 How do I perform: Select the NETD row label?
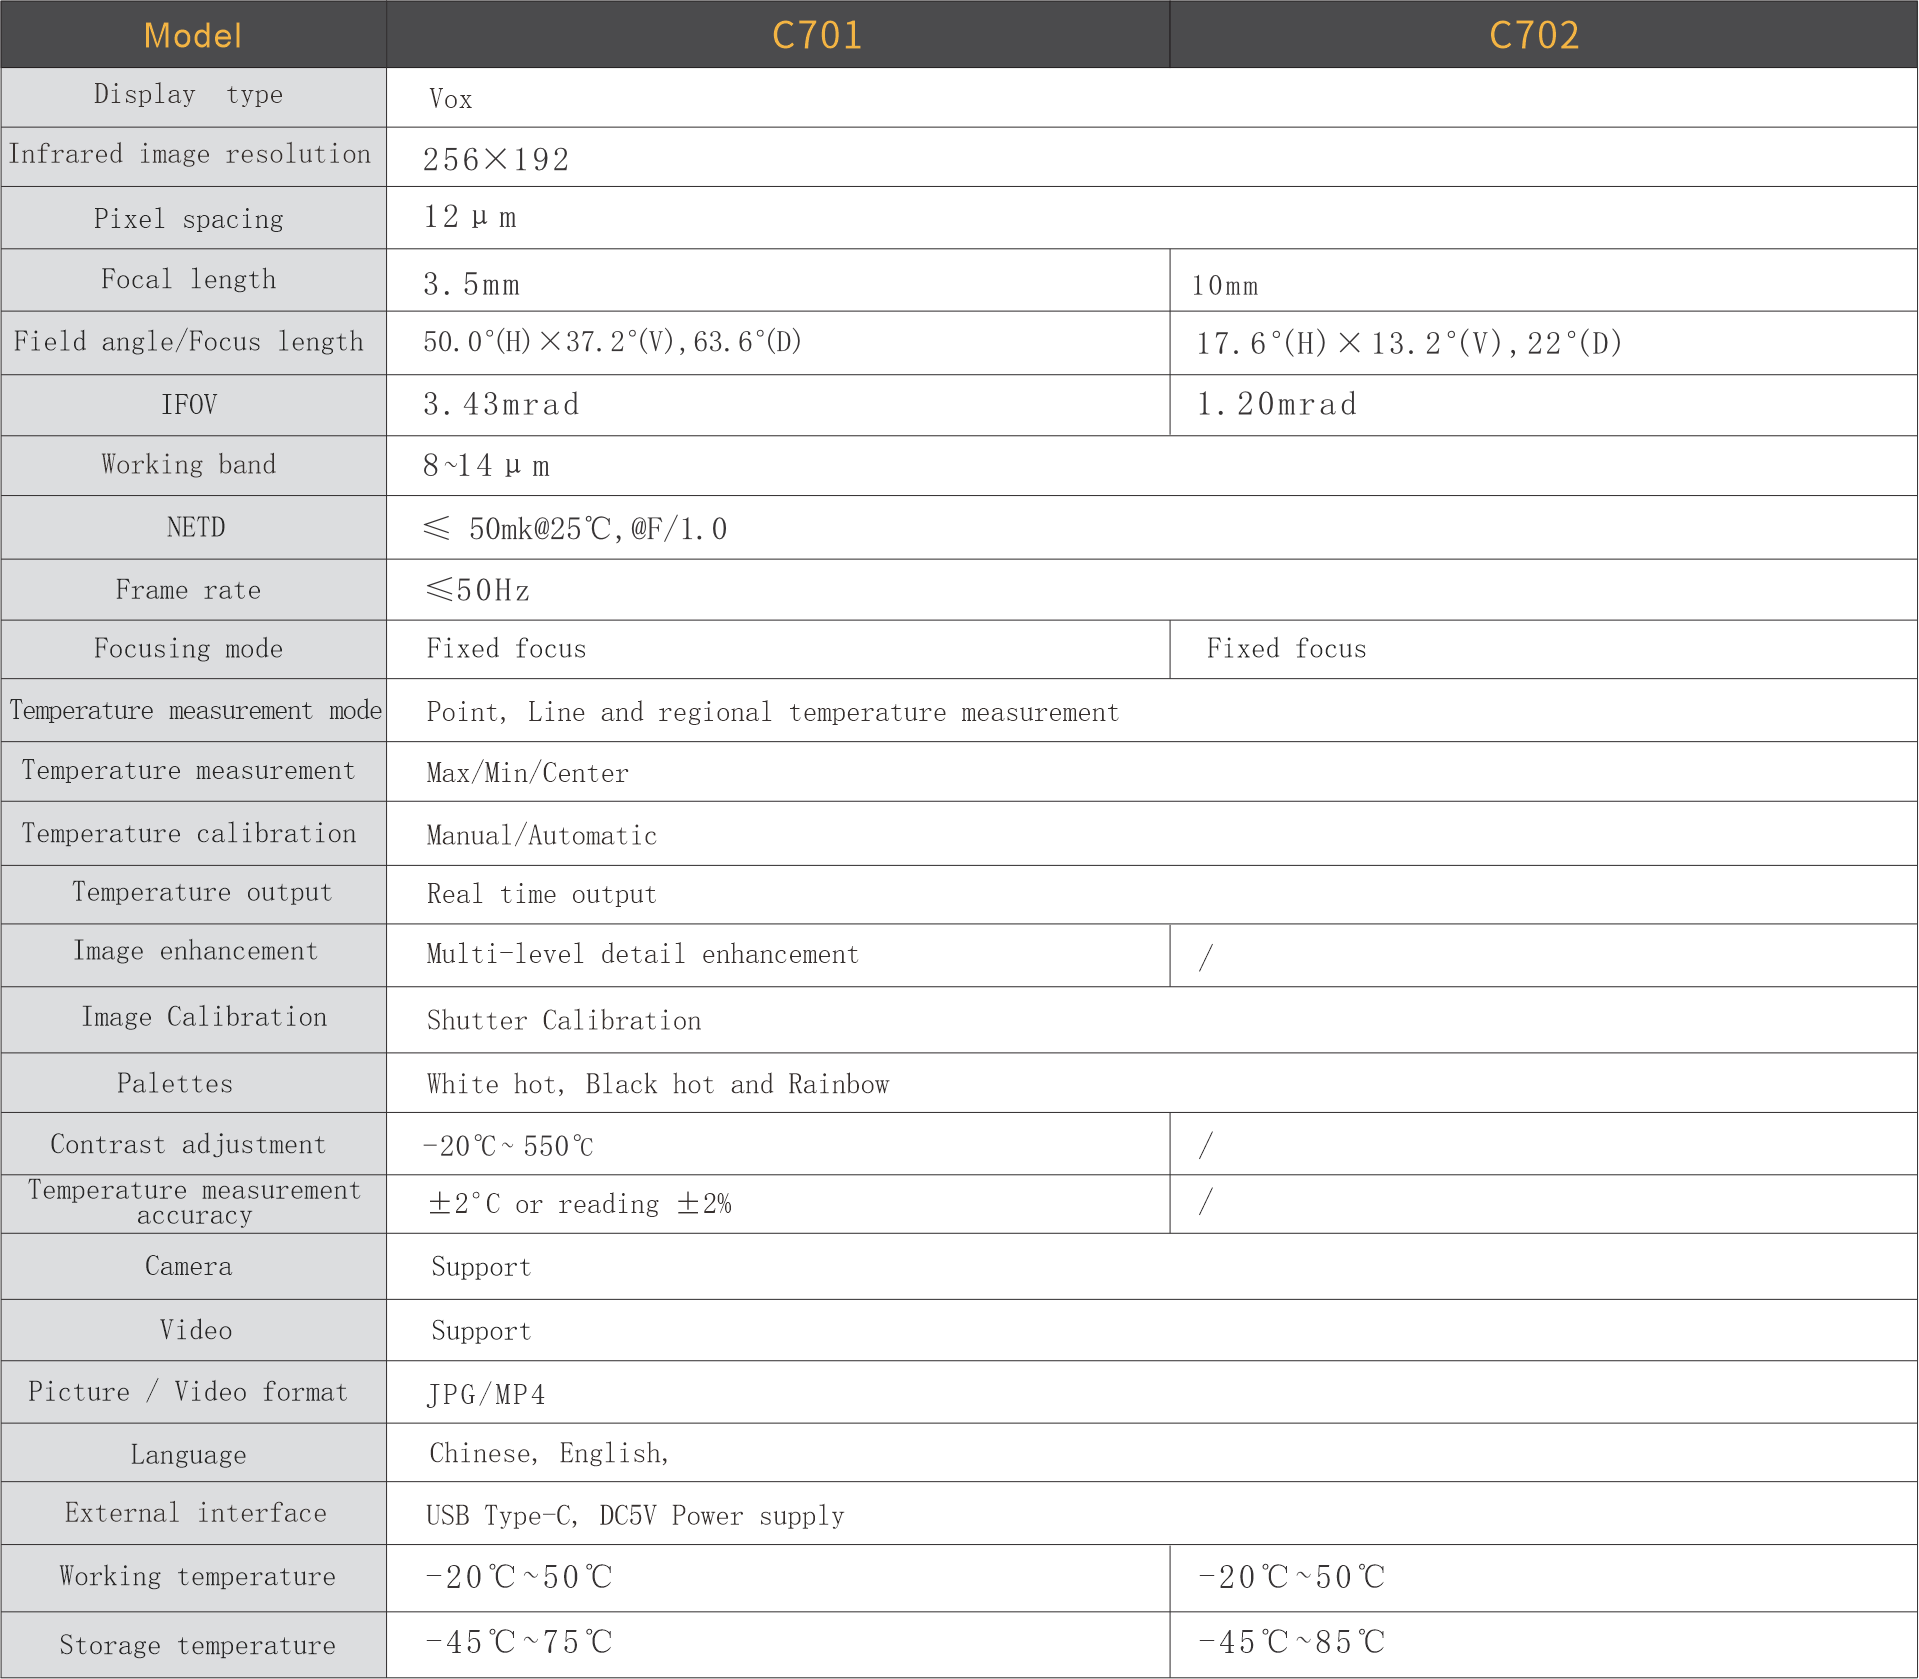pos(195,527)
